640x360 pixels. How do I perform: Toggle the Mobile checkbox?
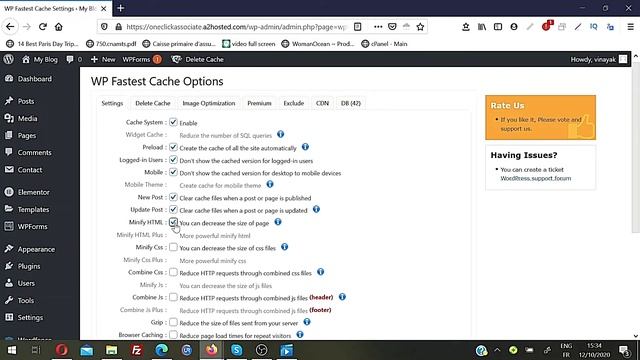pos(173,172)
